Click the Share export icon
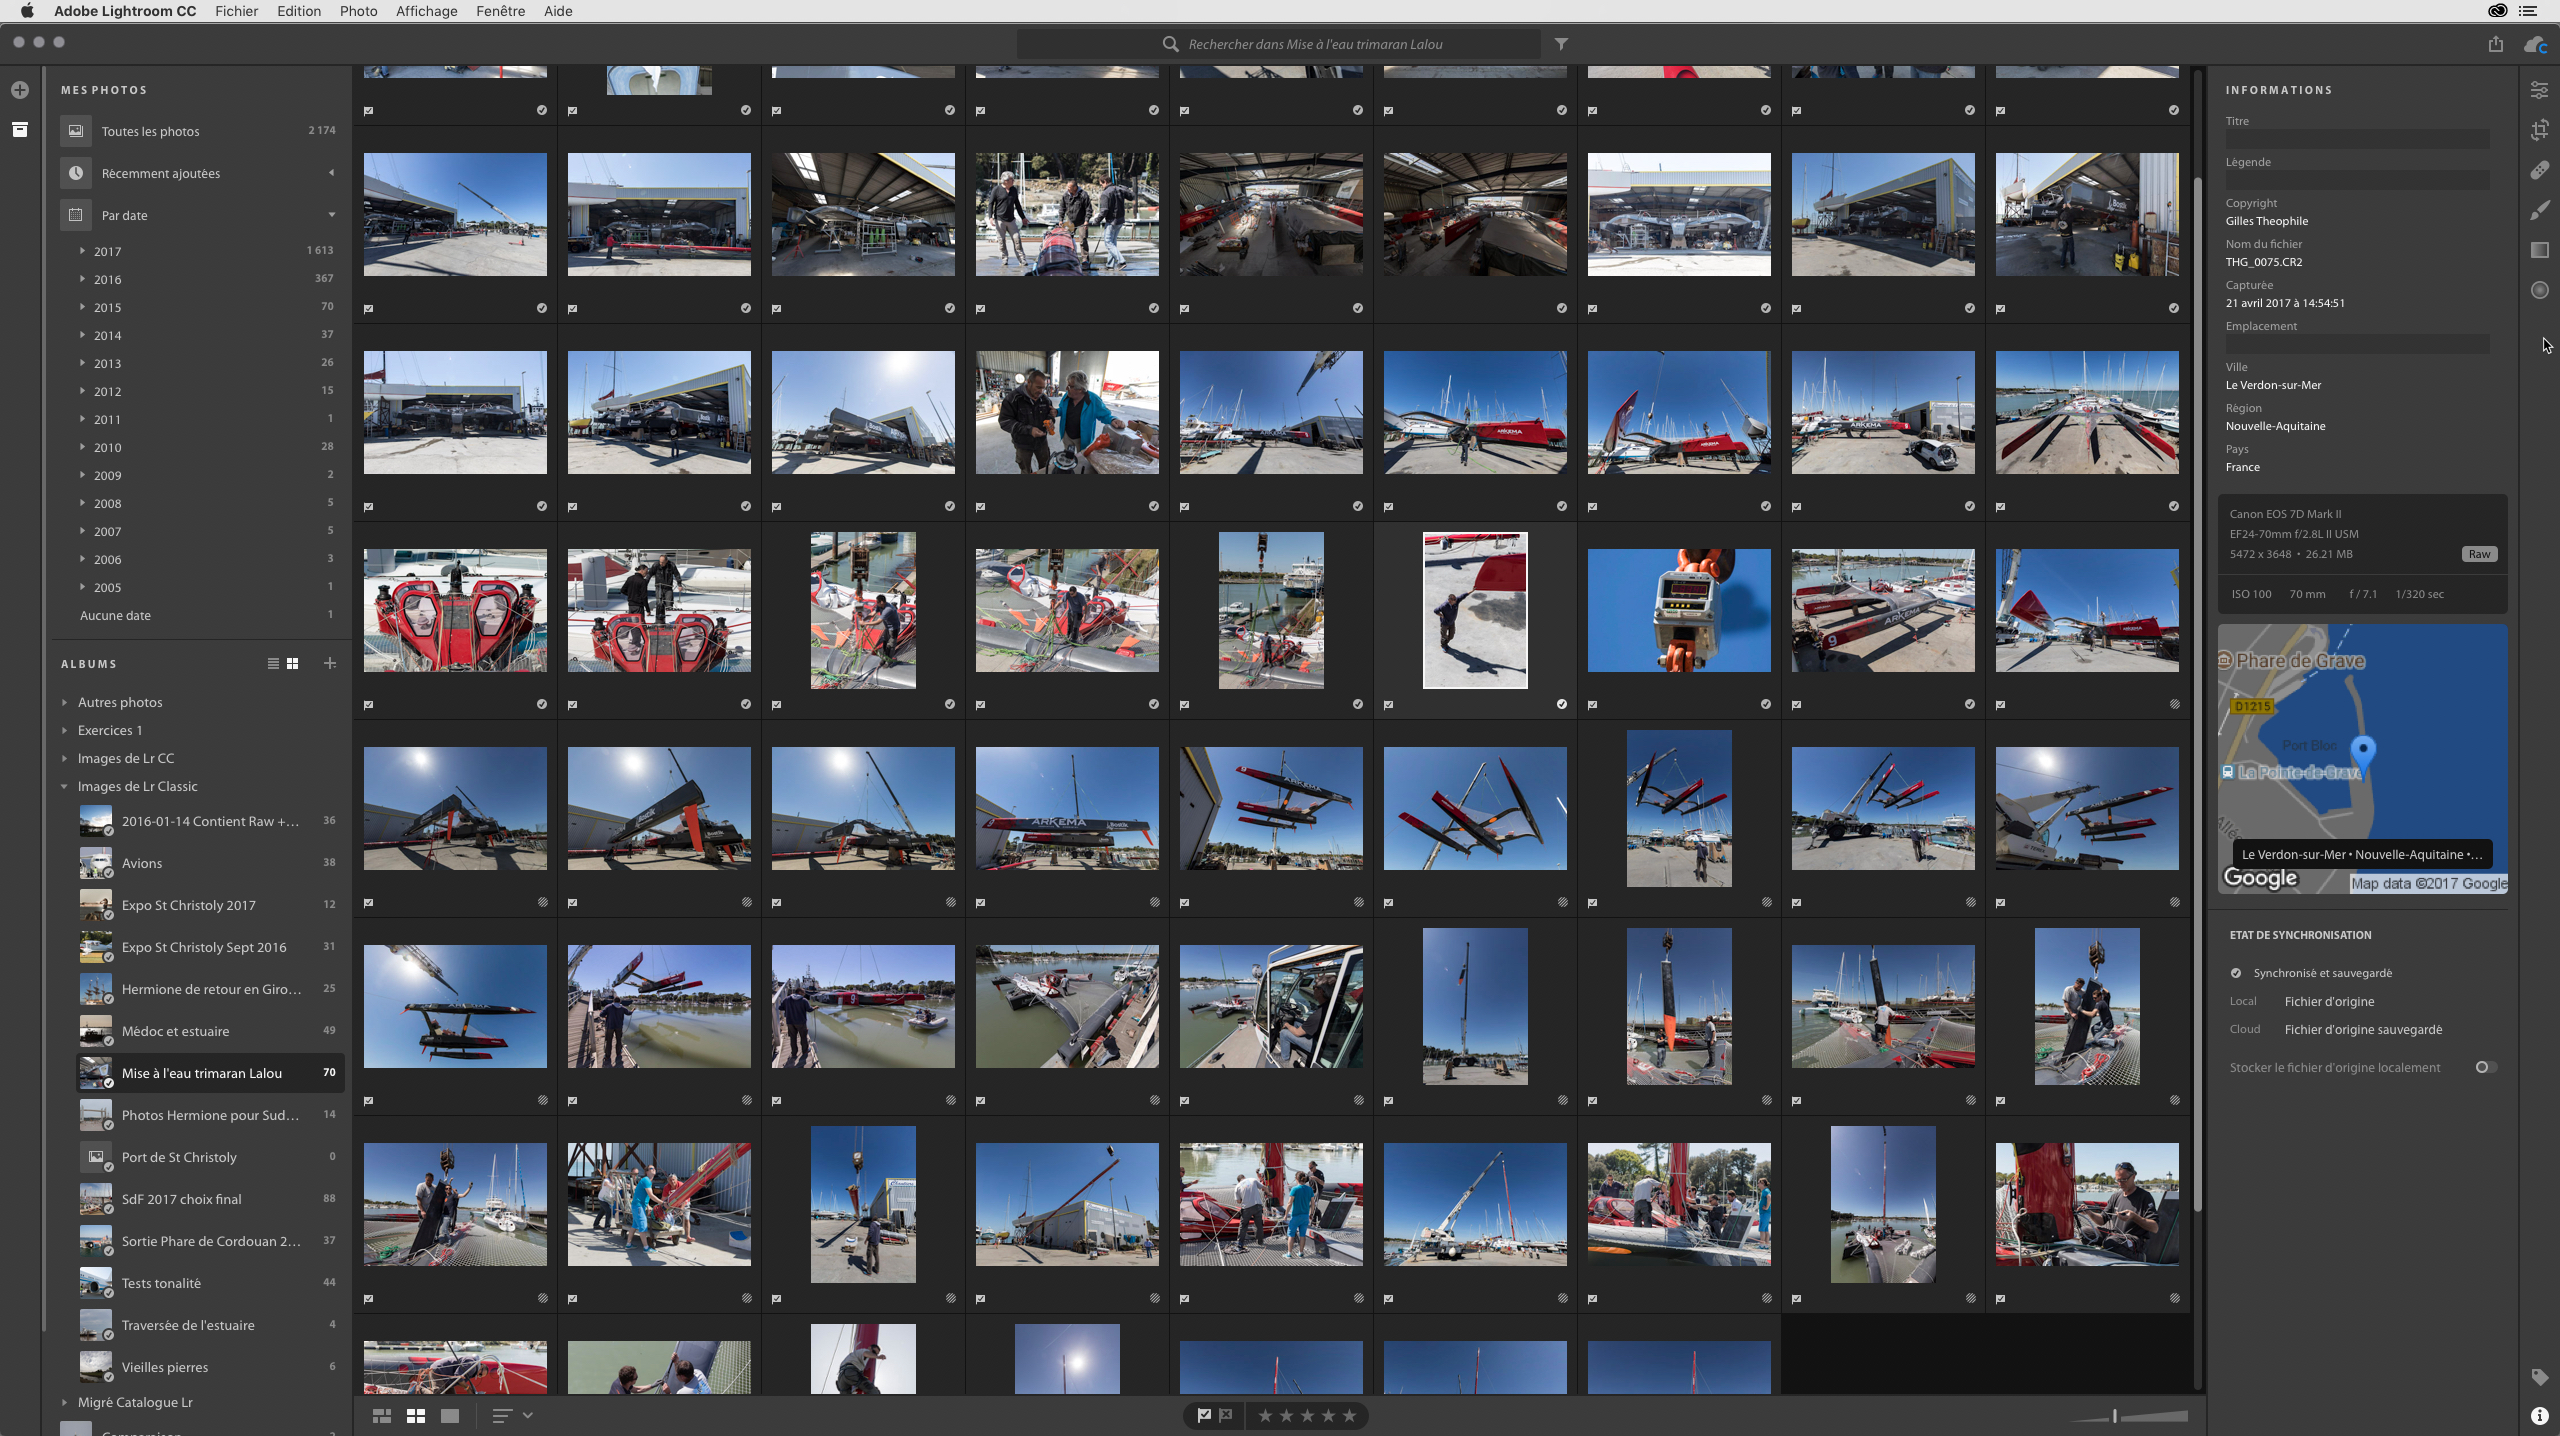This screenshot has height=1436, width=2560. point(2496,44)
